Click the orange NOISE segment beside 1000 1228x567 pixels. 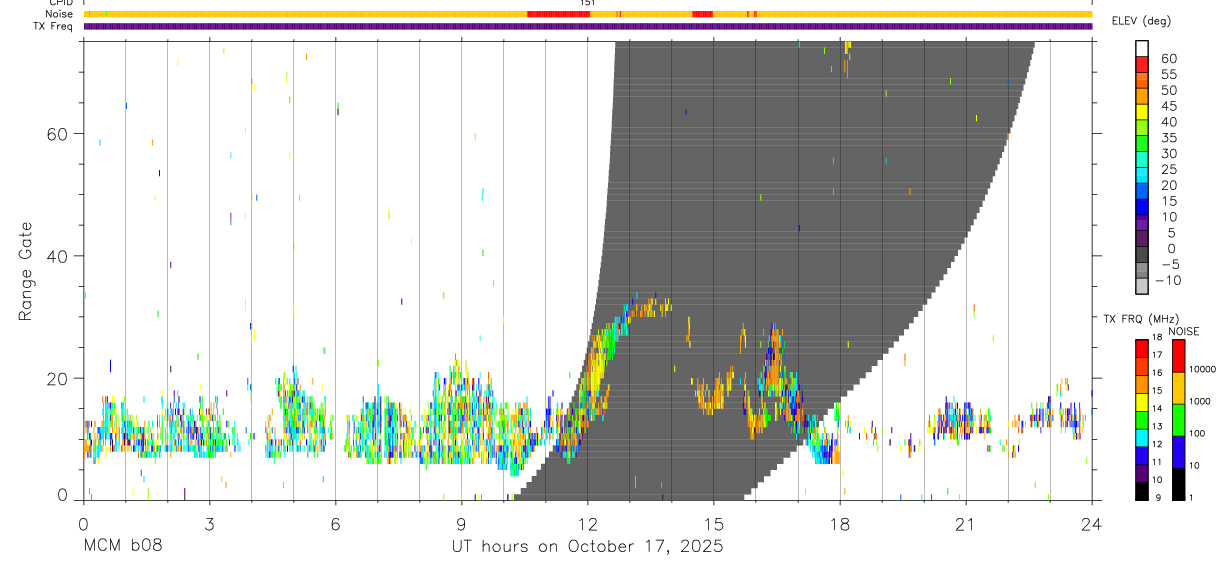coord(1178,388)
